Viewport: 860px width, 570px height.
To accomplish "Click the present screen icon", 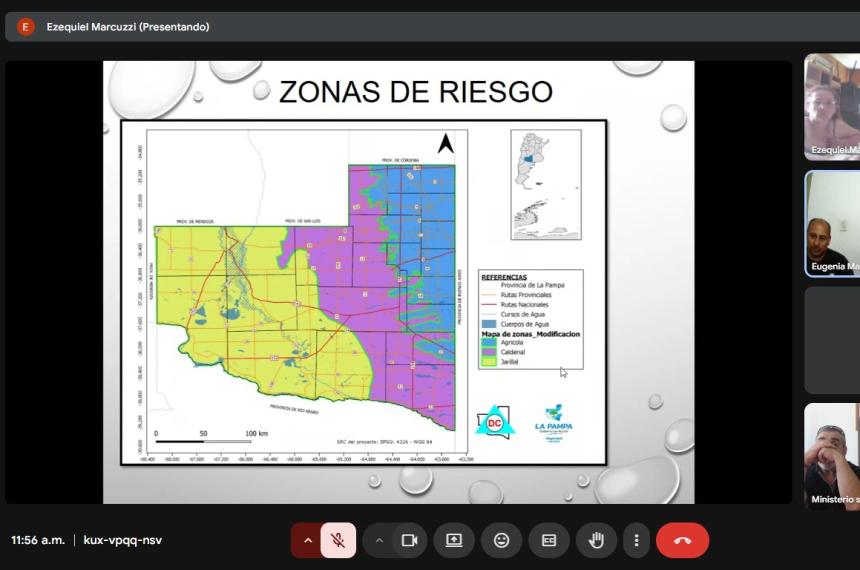I will 454,540.
